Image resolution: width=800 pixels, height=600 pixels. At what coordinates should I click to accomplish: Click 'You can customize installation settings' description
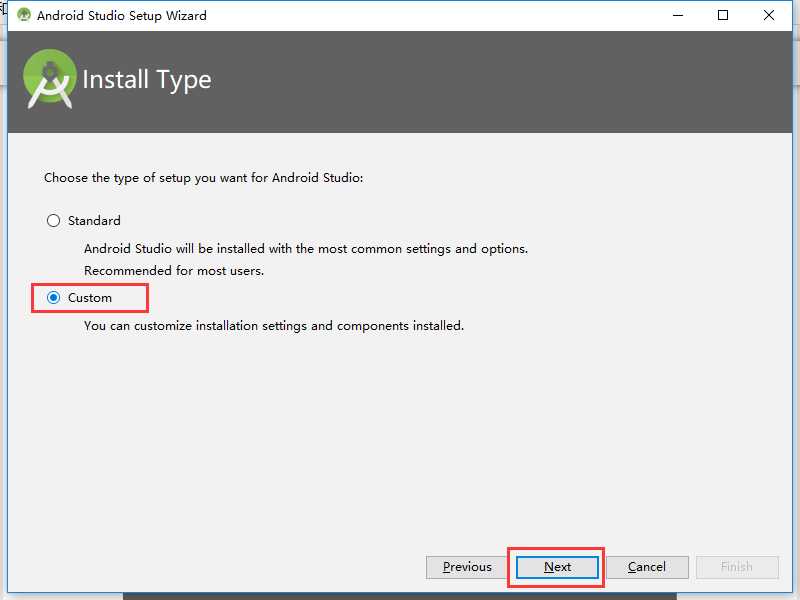click(x=274, y=326)
